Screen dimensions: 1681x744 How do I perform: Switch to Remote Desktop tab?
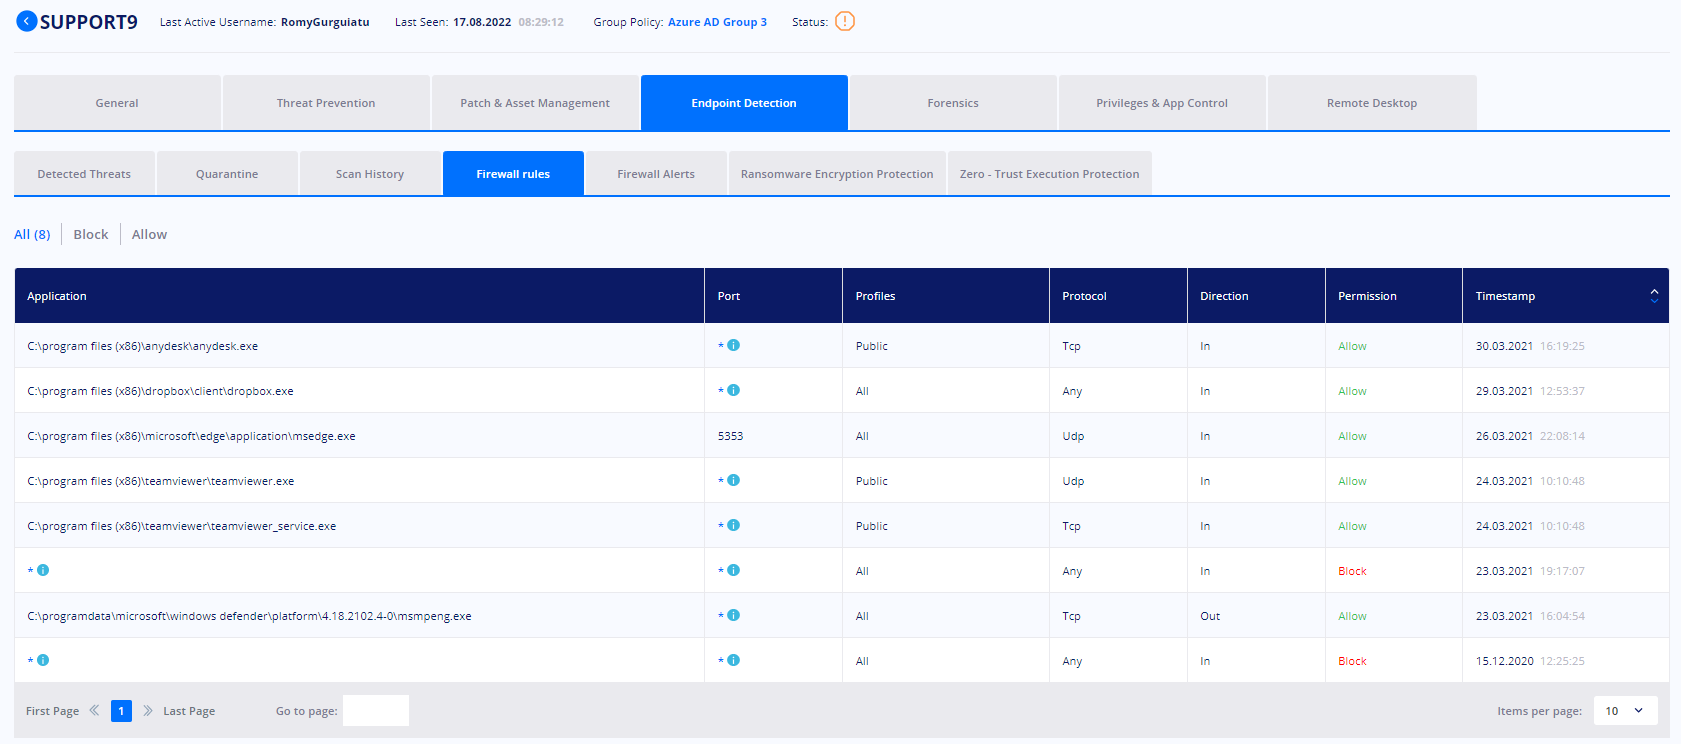pos(1372,103)
